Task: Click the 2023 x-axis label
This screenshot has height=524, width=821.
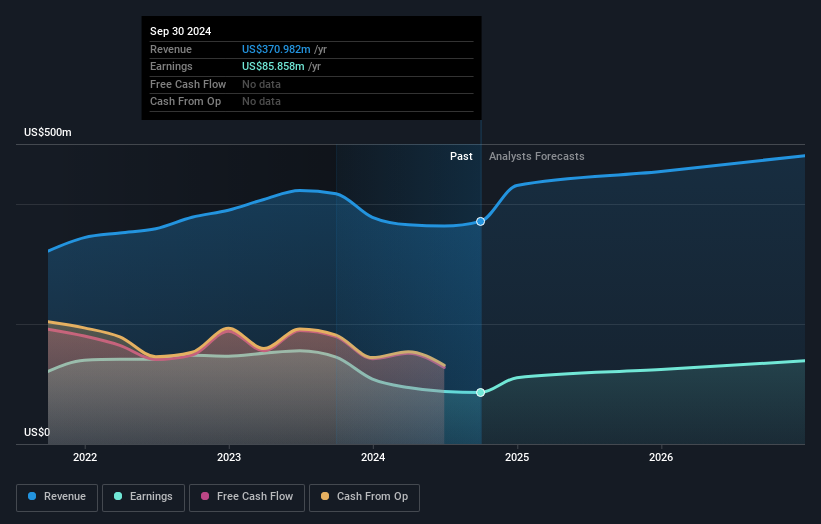Action: point(229,458)
